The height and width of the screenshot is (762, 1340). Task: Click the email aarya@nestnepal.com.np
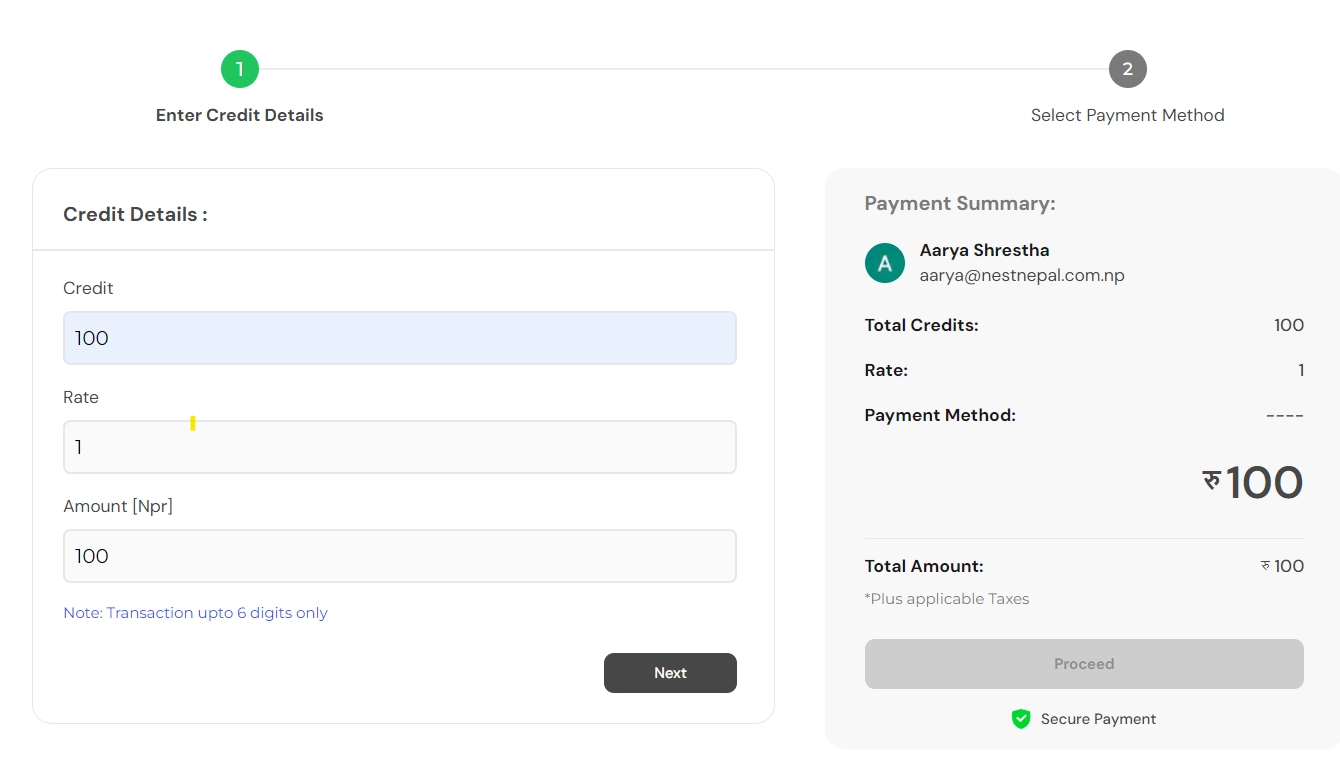coord(1022,275)
